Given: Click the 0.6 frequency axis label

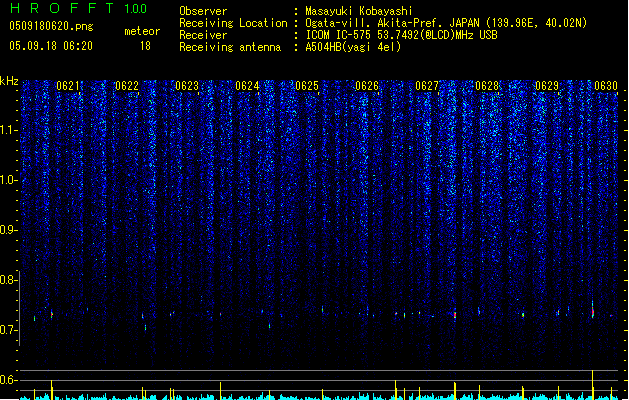Looking at the screenshot, I should [x=9, y=380].
